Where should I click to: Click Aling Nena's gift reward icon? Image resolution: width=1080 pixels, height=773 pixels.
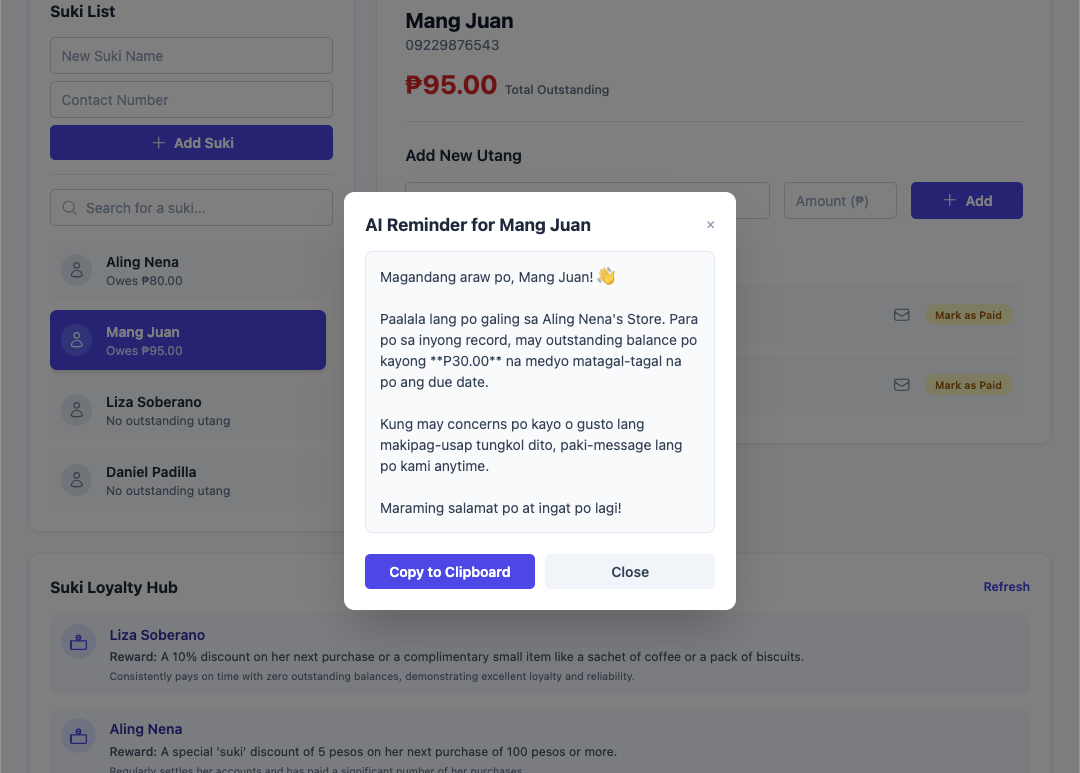click(78, 737)
